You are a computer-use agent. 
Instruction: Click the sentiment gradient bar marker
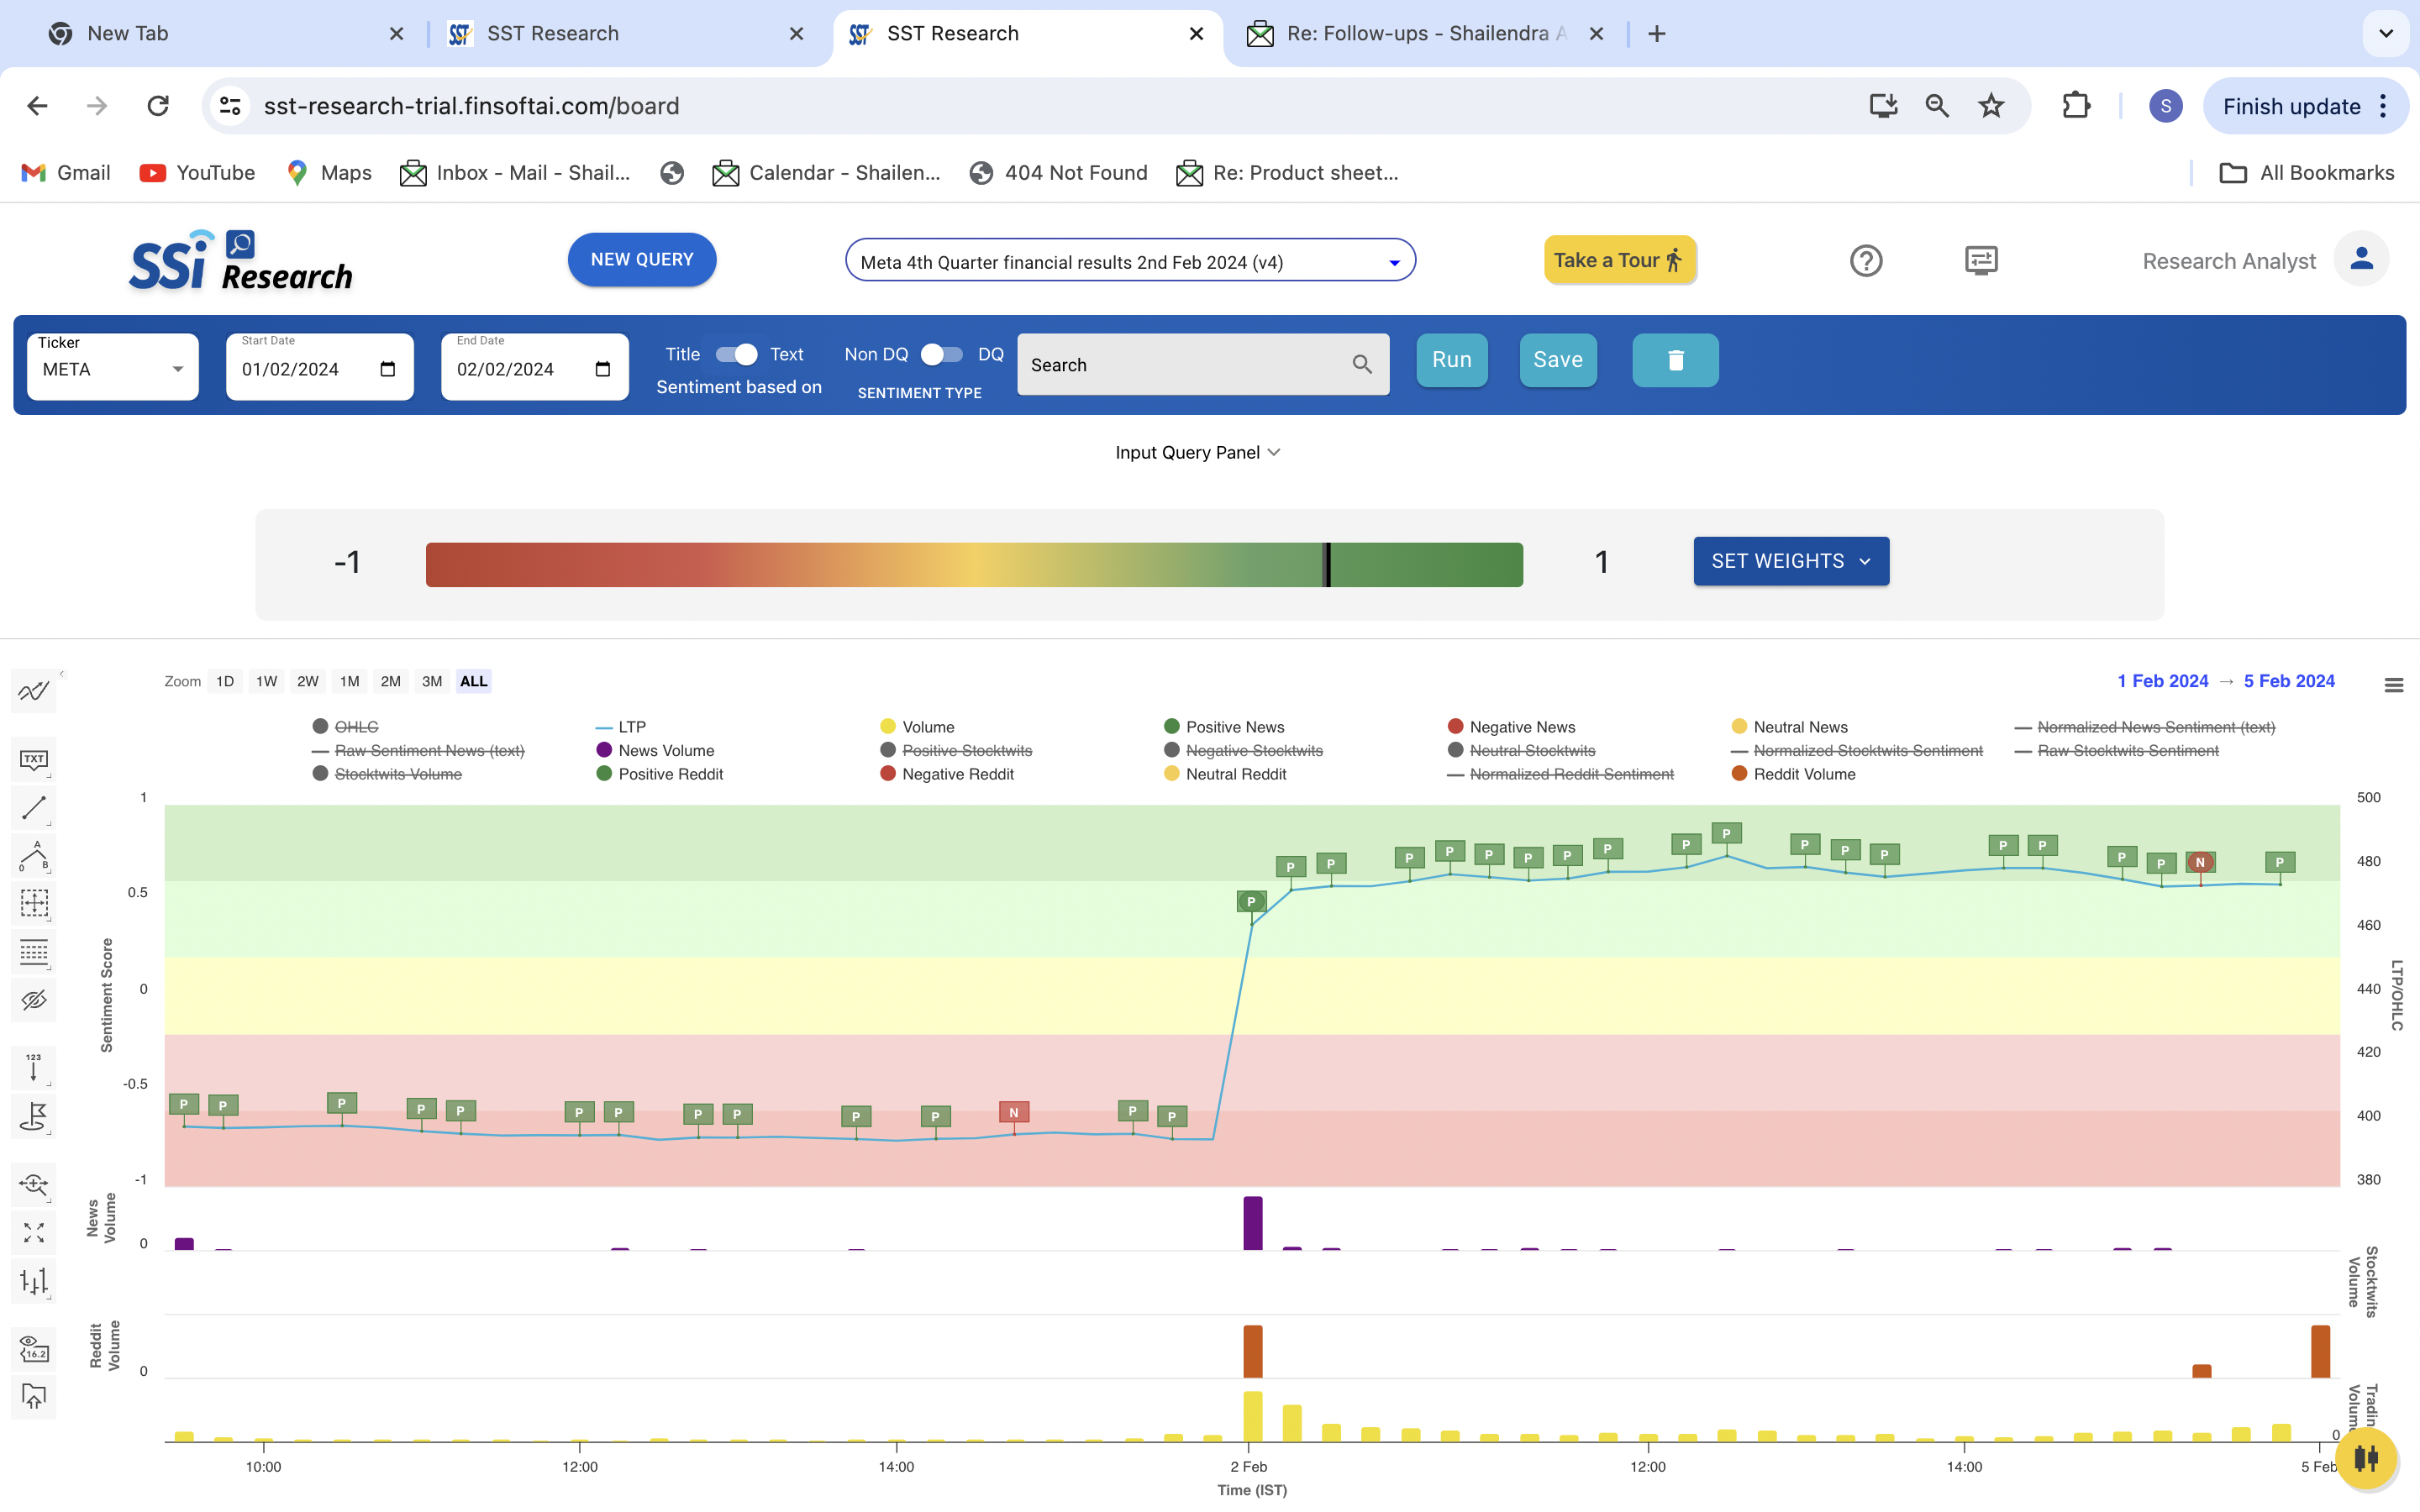point(1328,565)
